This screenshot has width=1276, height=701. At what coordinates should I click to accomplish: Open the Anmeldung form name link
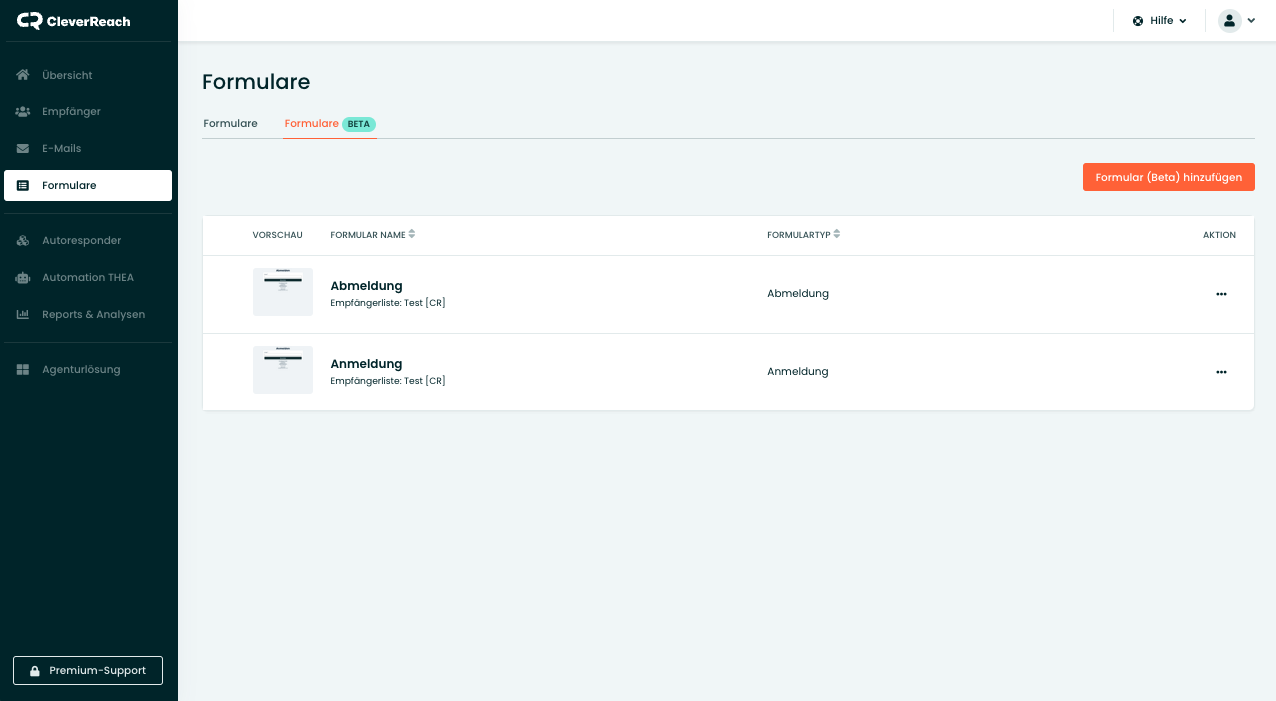(366, 364)
